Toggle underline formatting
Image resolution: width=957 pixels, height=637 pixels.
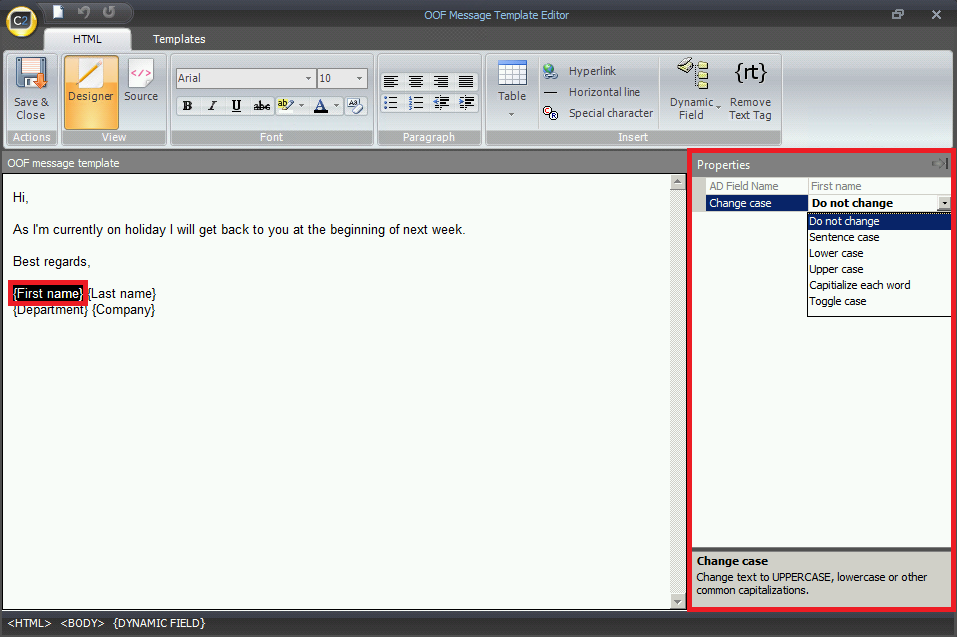[236, 106]
